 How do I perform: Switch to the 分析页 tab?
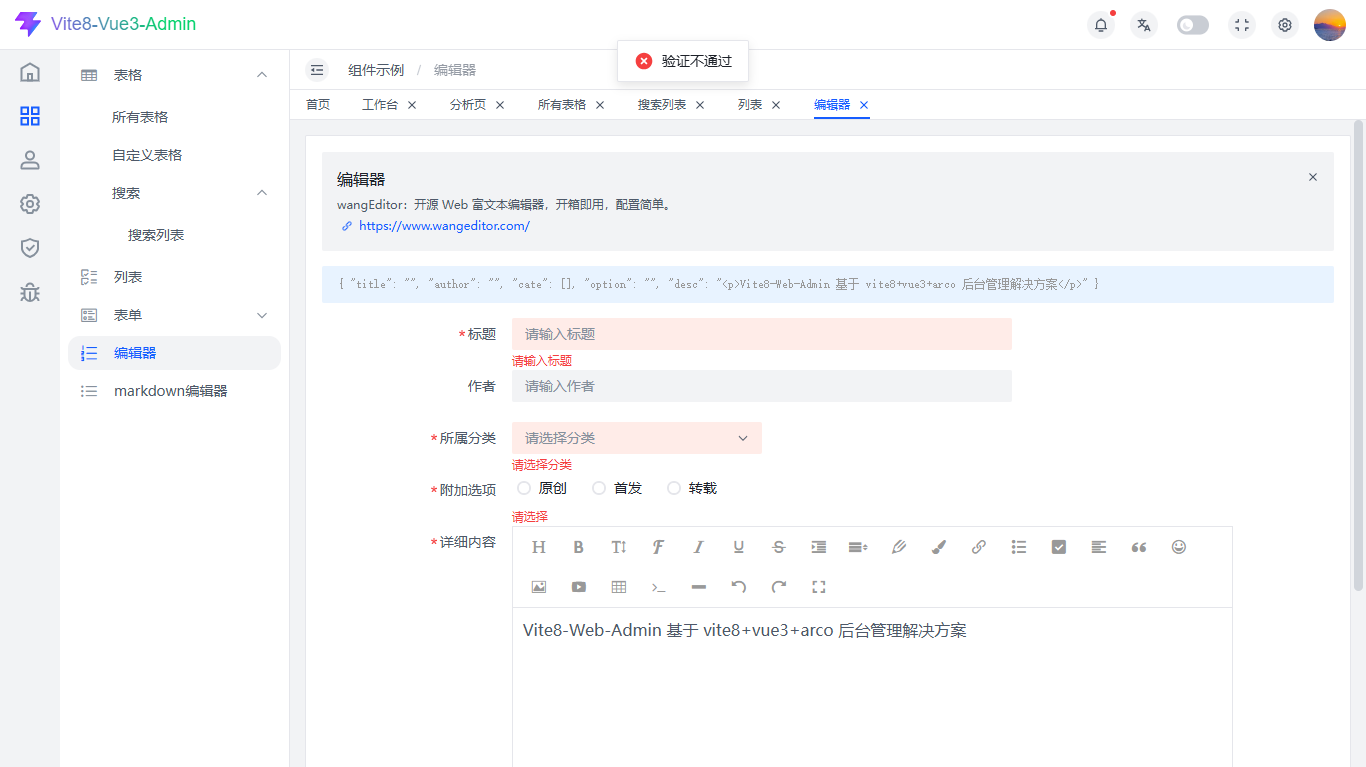[468, 104]
